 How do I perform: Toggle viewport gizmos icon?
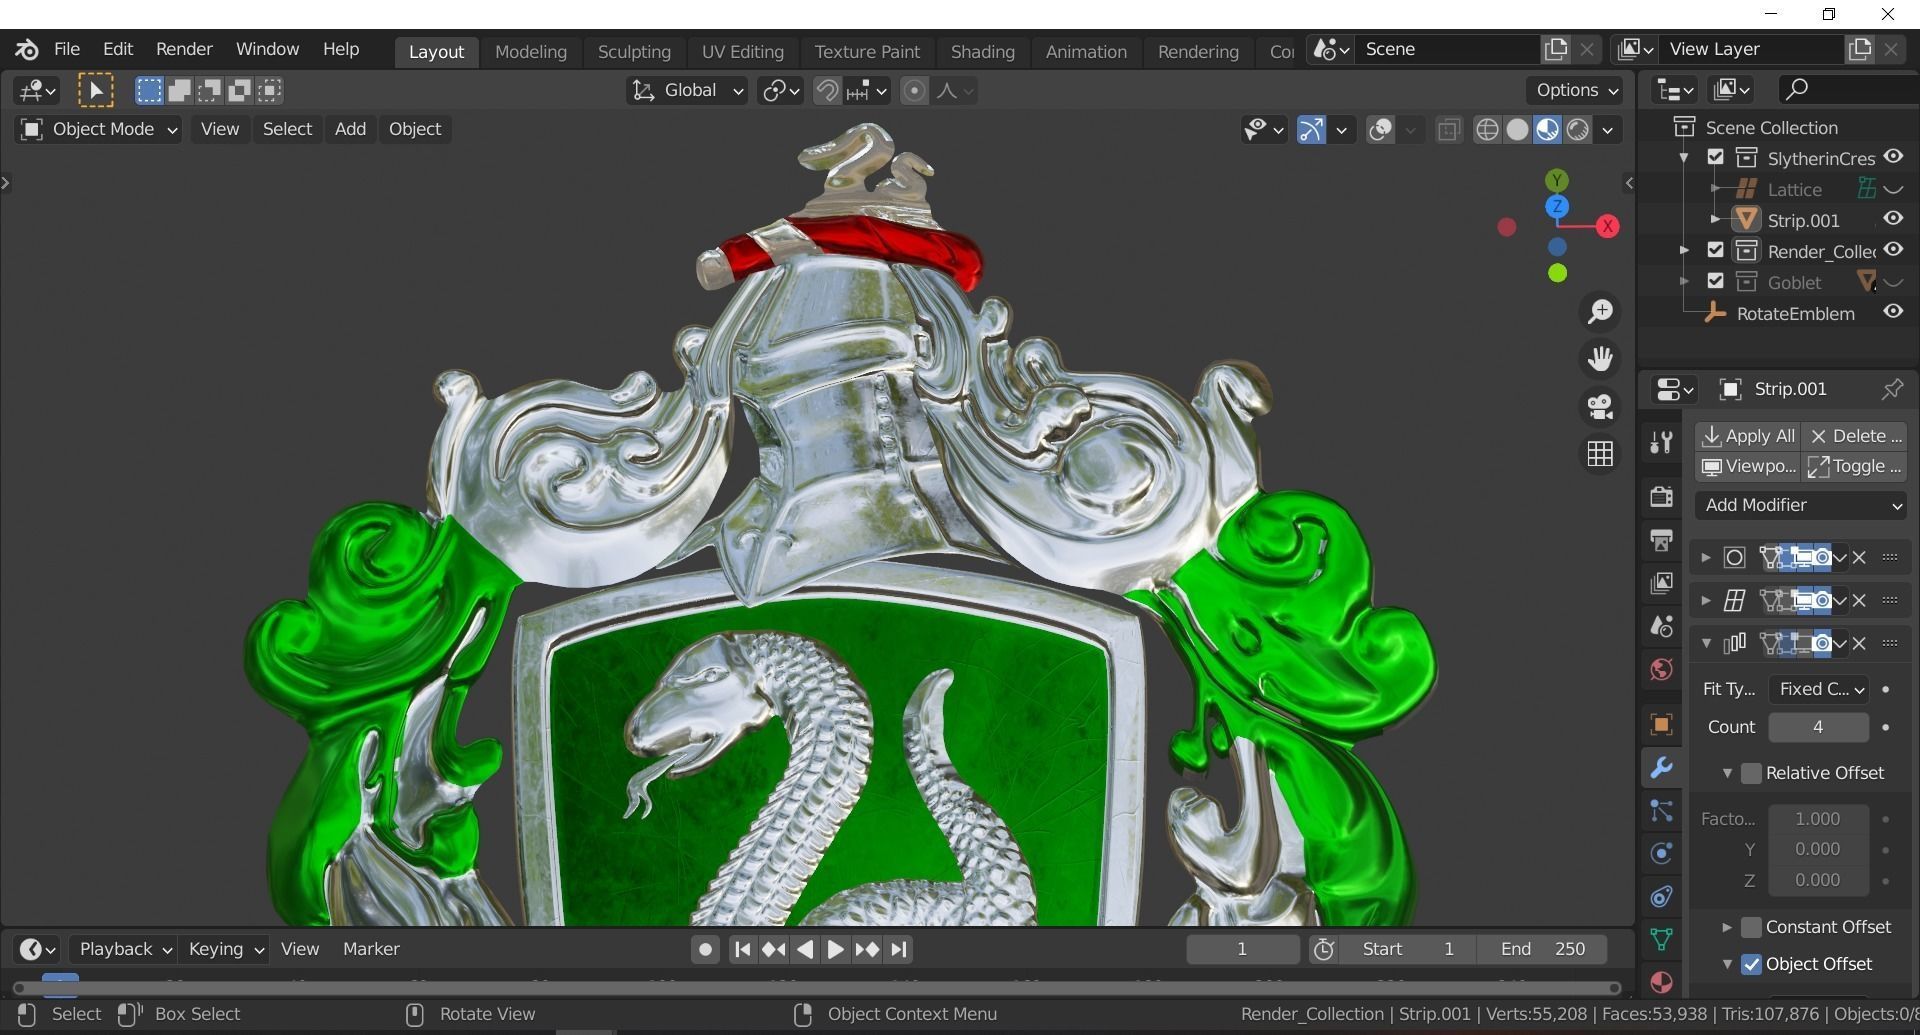(x=1311, y=130)
